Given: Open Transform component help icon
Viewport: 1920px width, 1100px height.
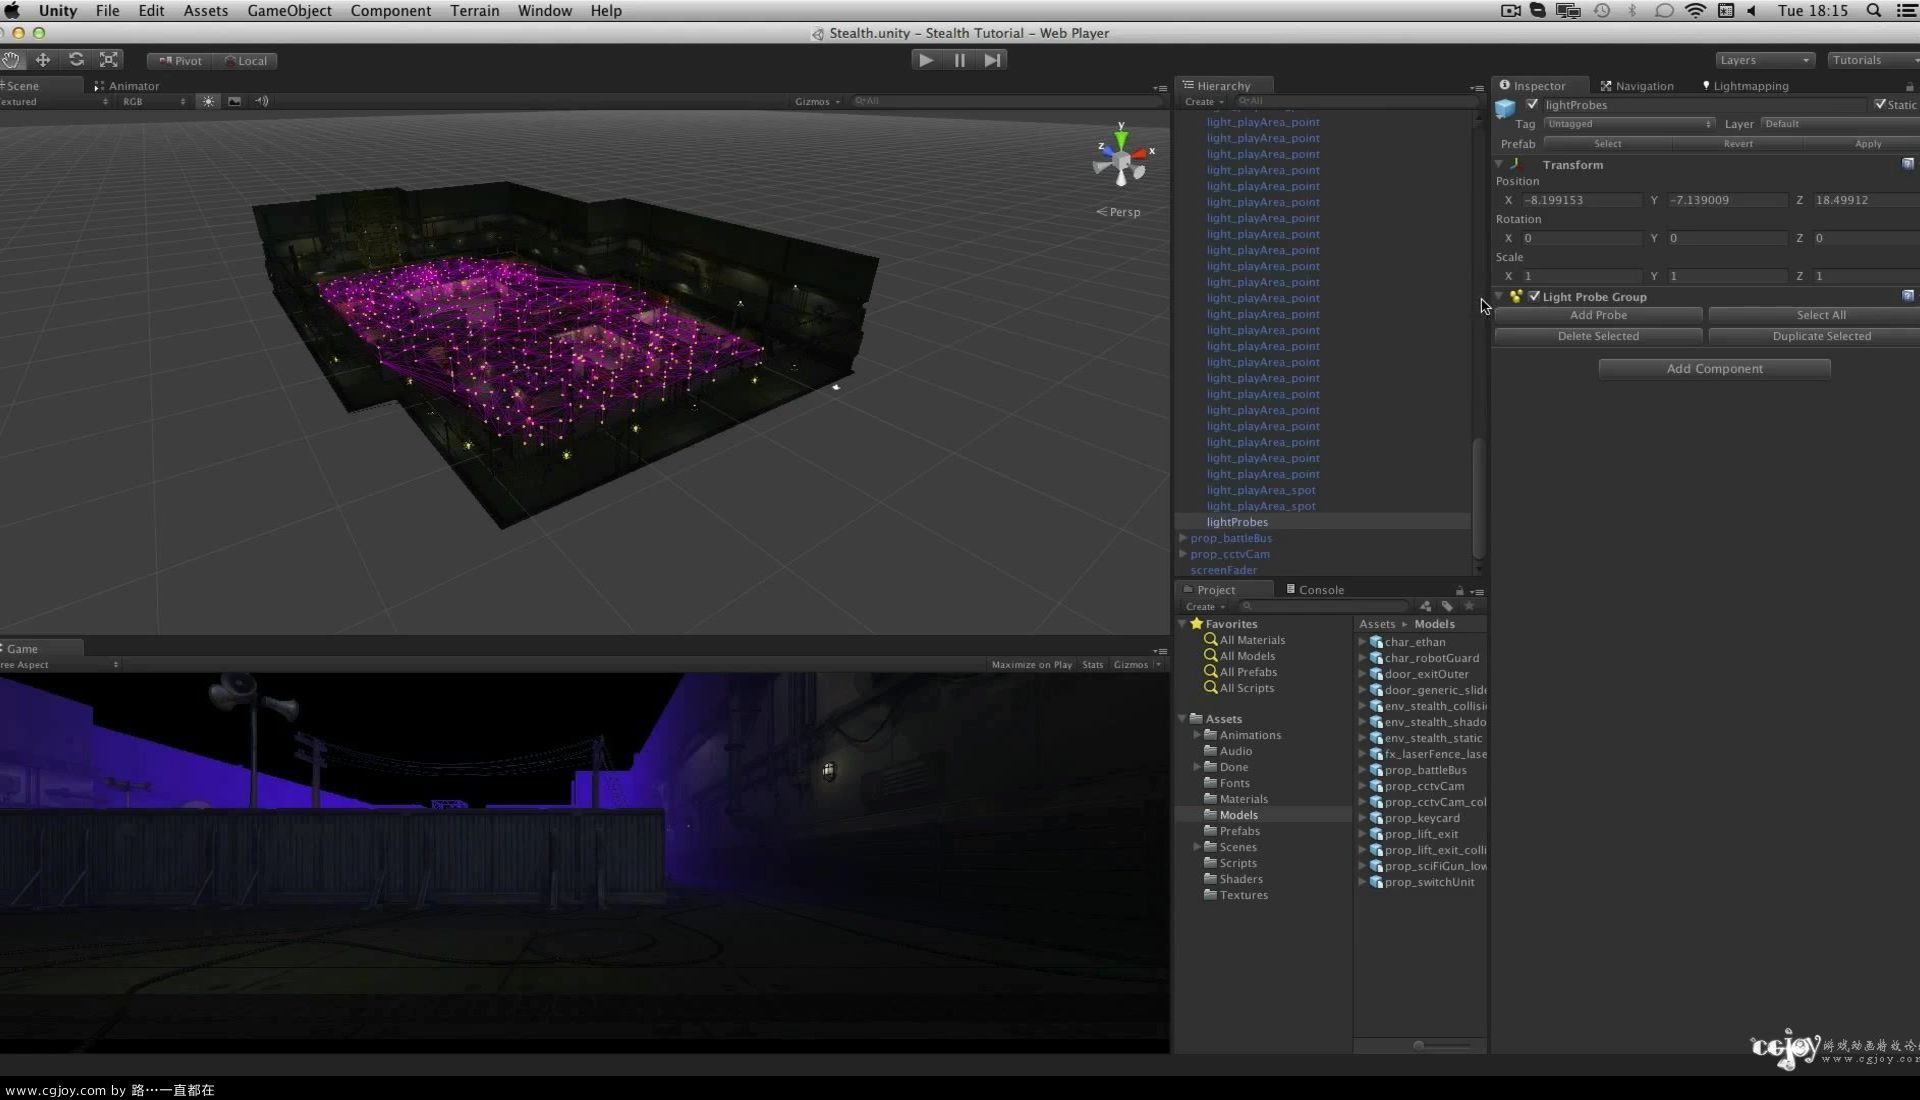Looking at the screenshot, I should point(1908,164).
